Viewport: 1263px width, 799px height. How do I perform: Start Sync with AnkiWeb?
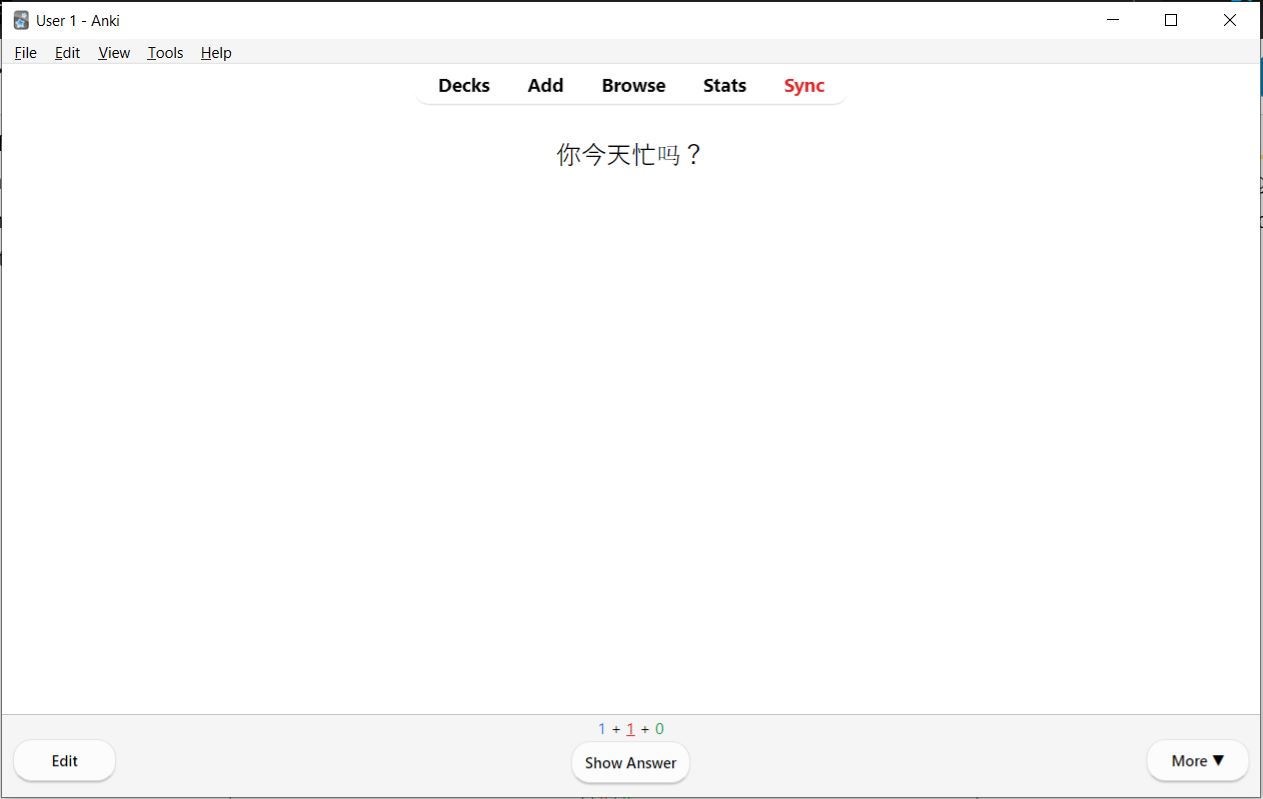point(804,86)
